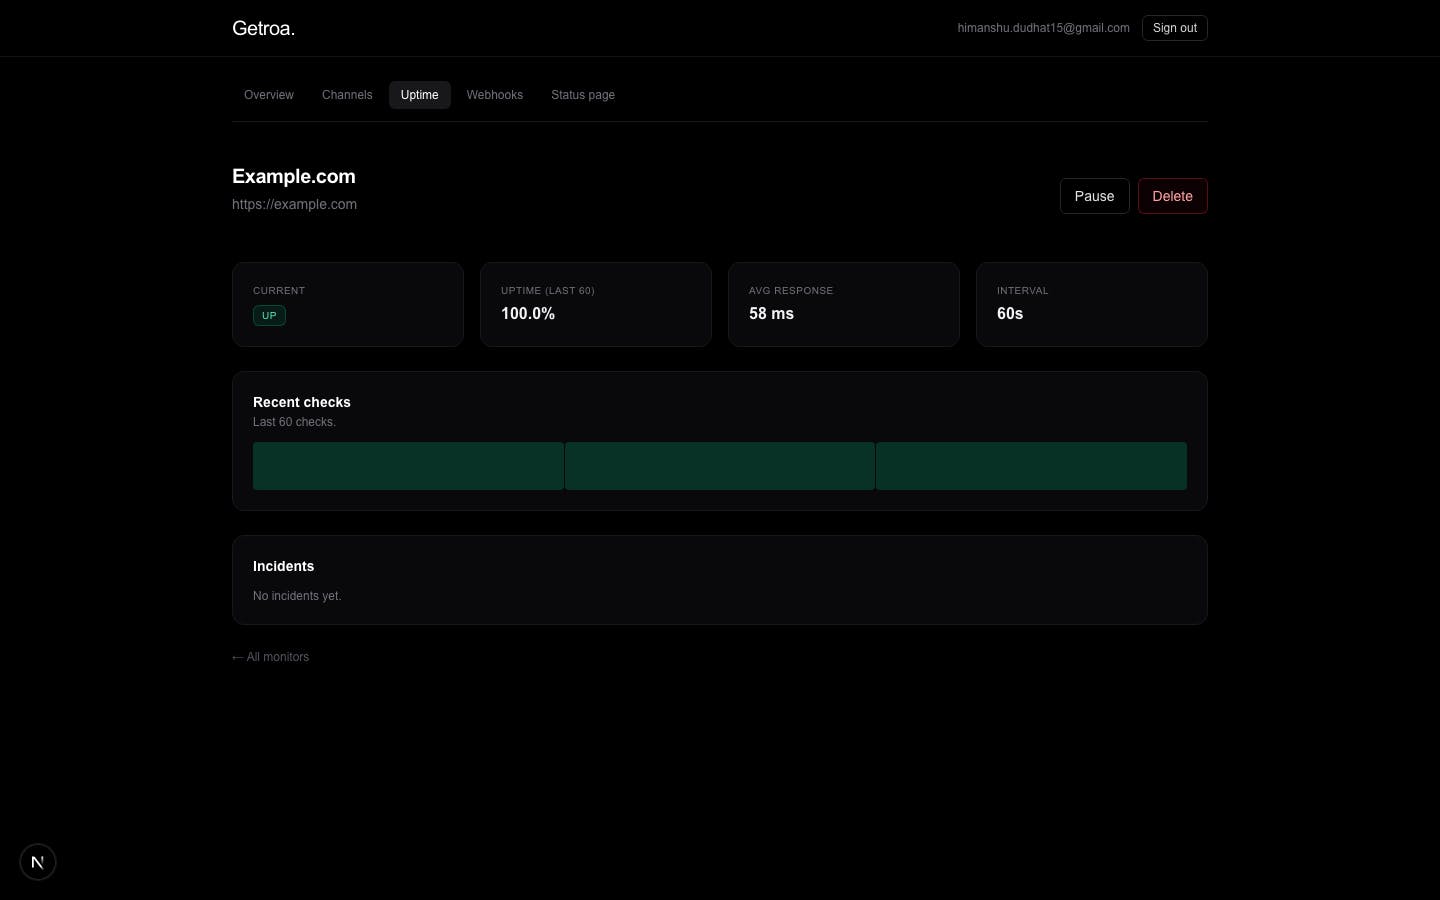Click the 60s interval value
1440x900 pixels.
coord(1010,314)
